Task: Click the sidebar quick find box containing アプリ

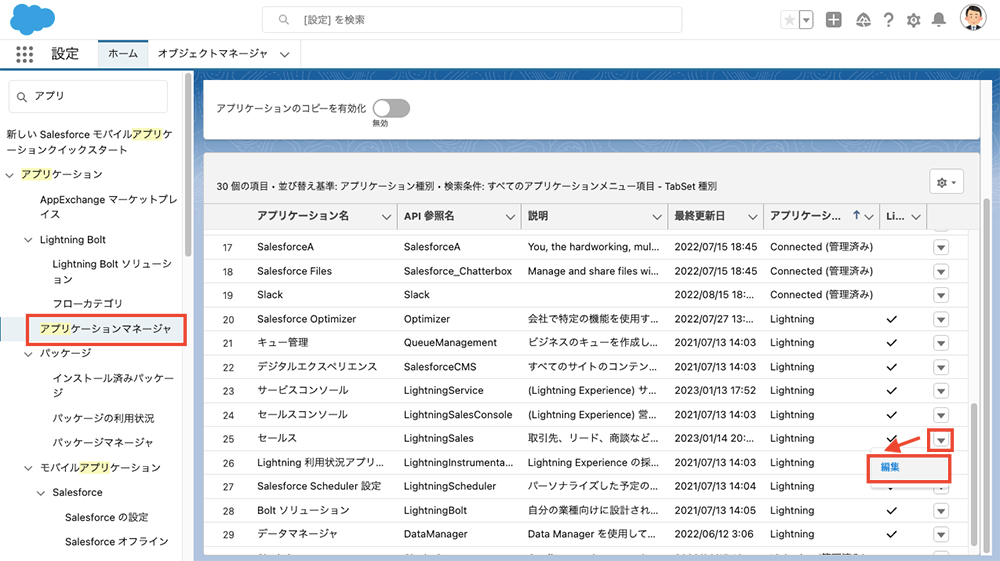Action: click(88, 96)
